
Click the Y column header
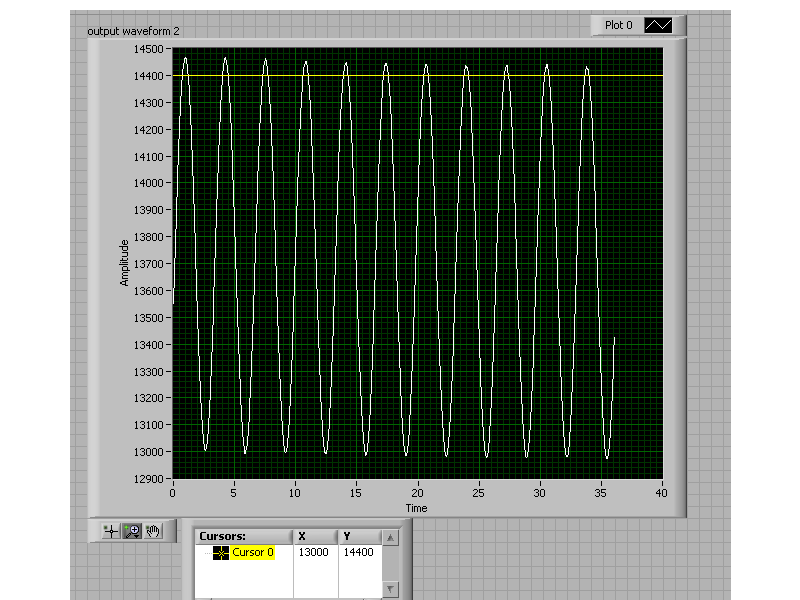coord(347,536)
